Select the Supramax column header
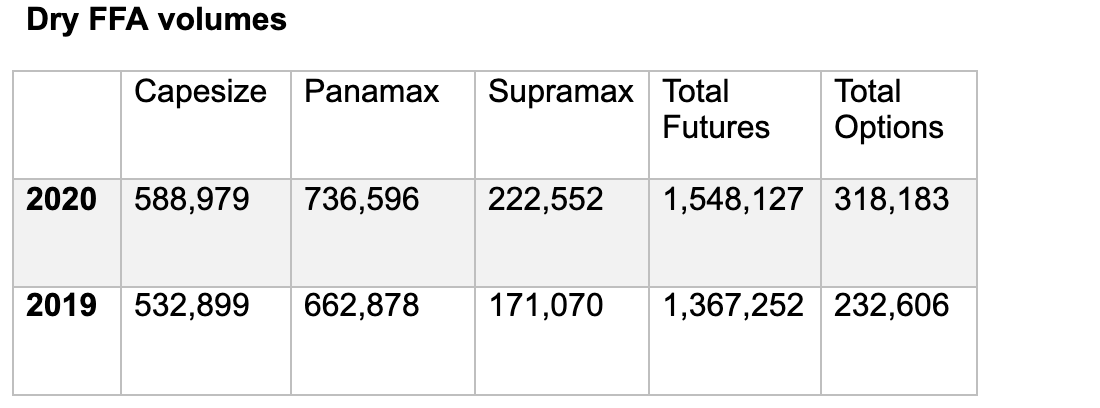Image resolution: width=1100 pixels, height=408 pixels. 560,92
